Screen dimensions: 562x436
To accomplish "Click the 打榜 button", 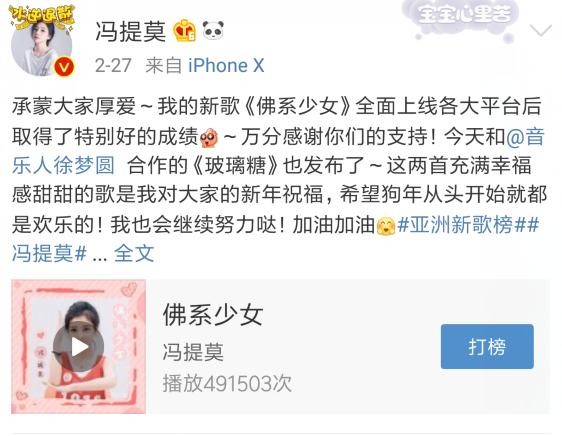I will click(487, 346).
